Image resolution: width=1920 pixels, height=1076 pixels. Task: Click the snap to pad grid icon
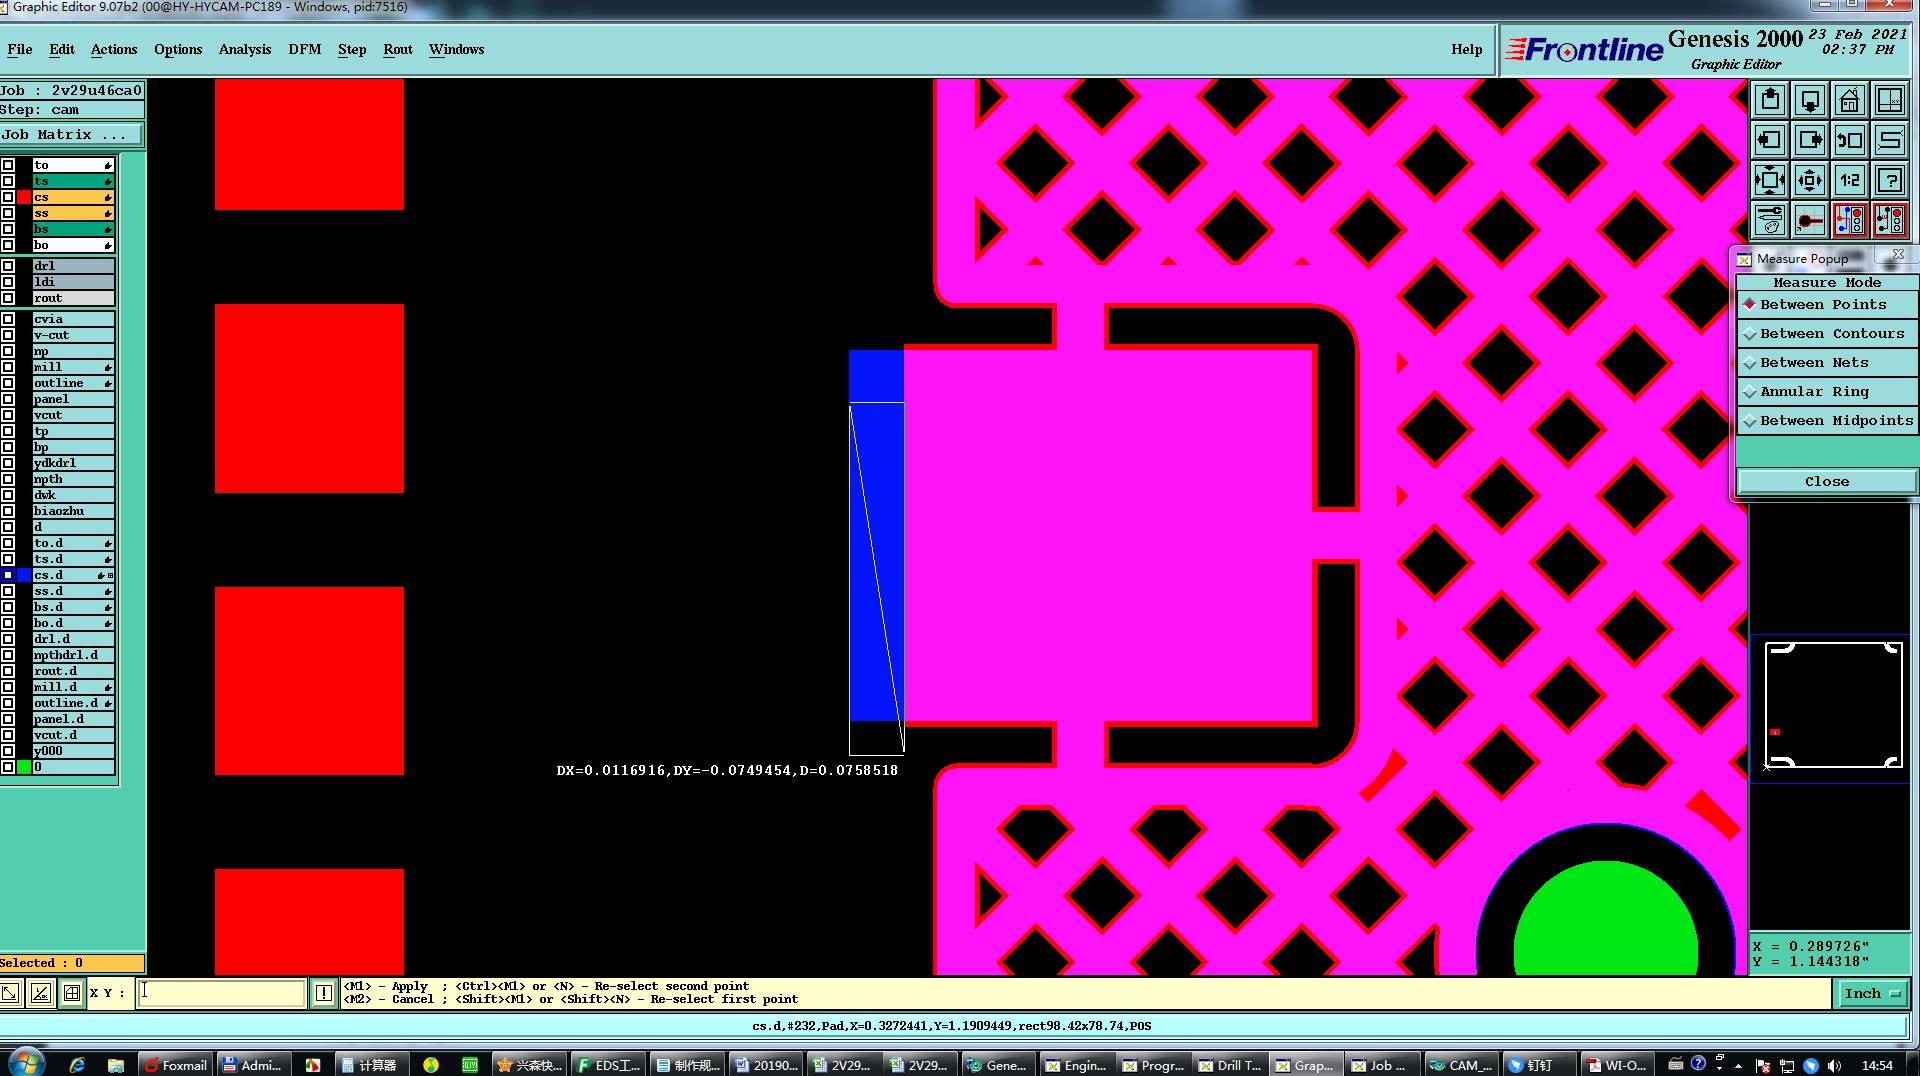pos(1810,220)
